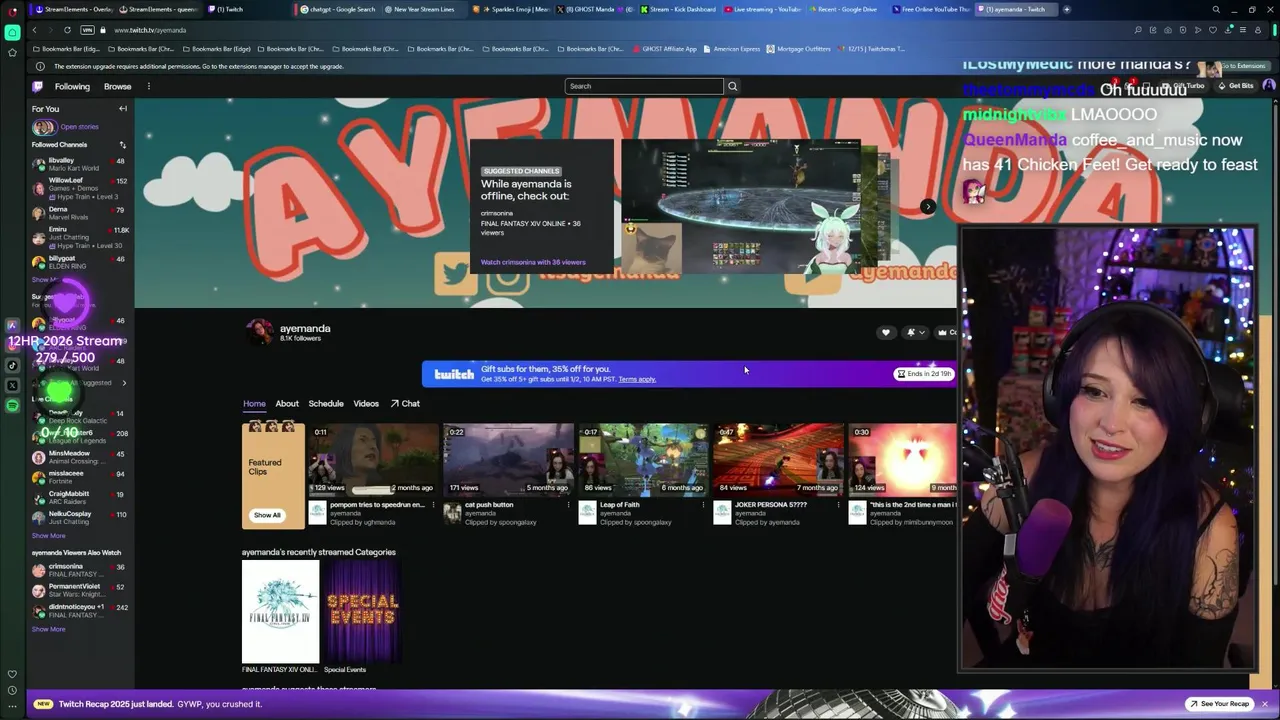
Task: Open the Special Events category thumbnail
Action: point(362,611)
